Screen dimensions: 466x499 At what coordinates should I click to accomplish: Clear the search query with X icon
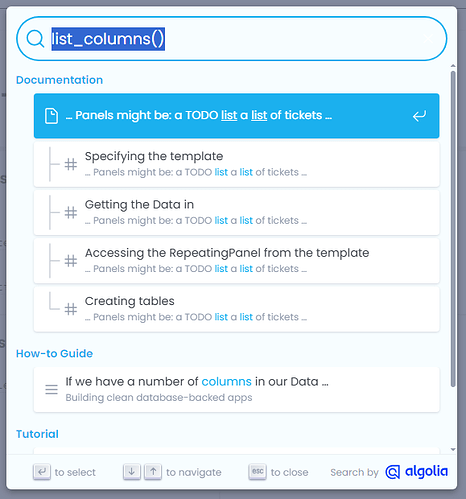(428, 39)
